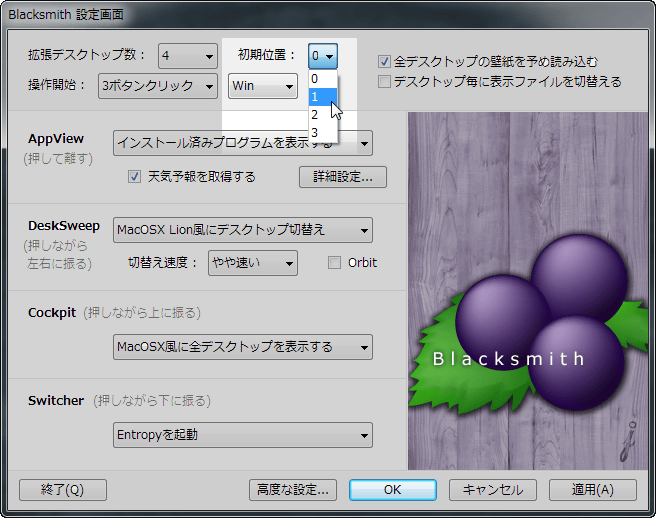Screen dimensions: 656x518
Task: Toggle 全デスクトップの壁紙を予め読み込む checkbox
Action: 384,62
